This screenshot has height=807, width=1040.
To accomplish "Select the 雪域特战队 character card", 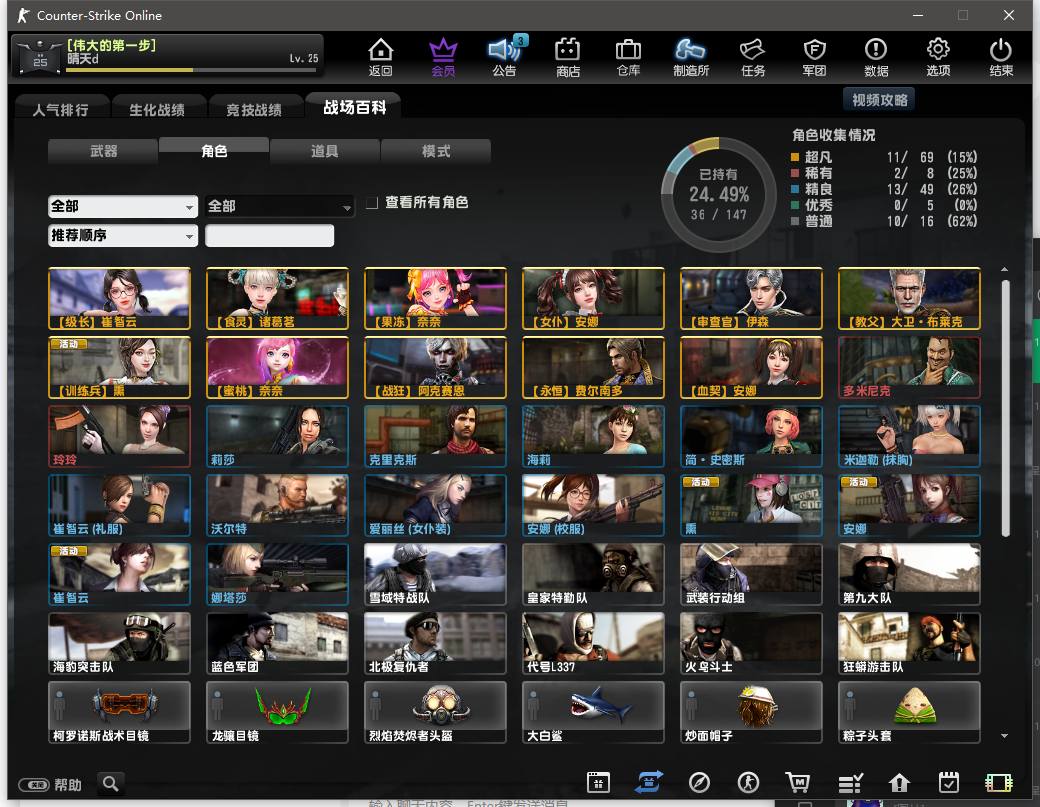I will point(435,574).
